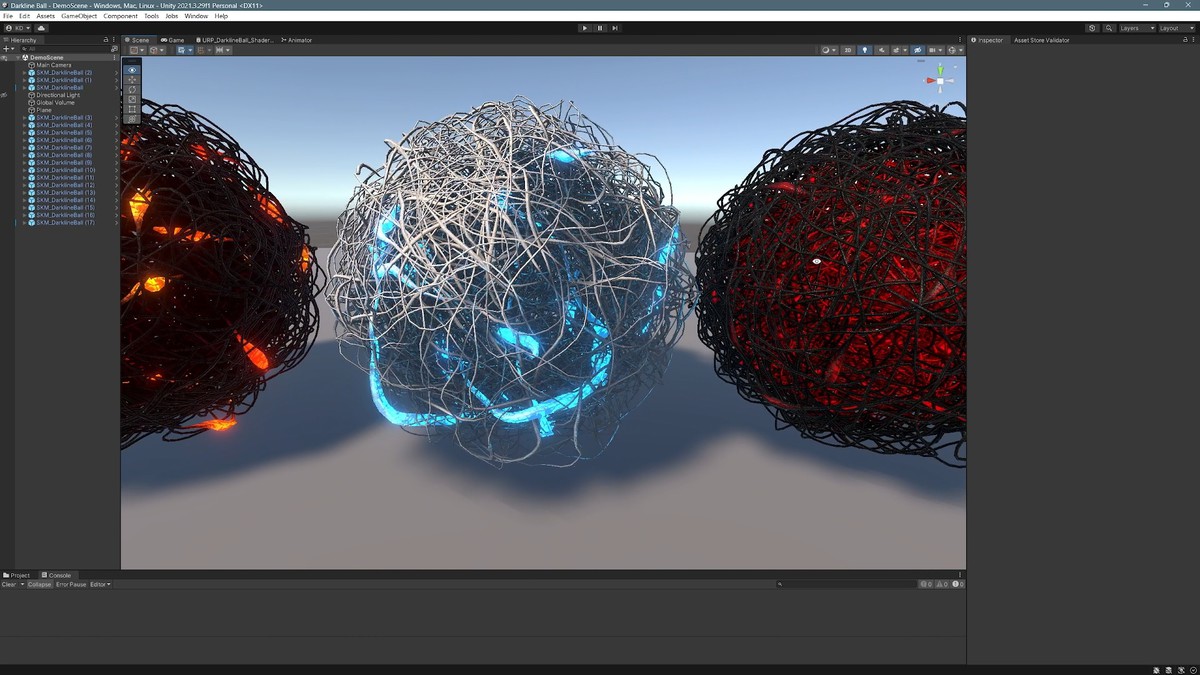Click the Clear button in Console
Screen dimensions: 1200x675
9,584
